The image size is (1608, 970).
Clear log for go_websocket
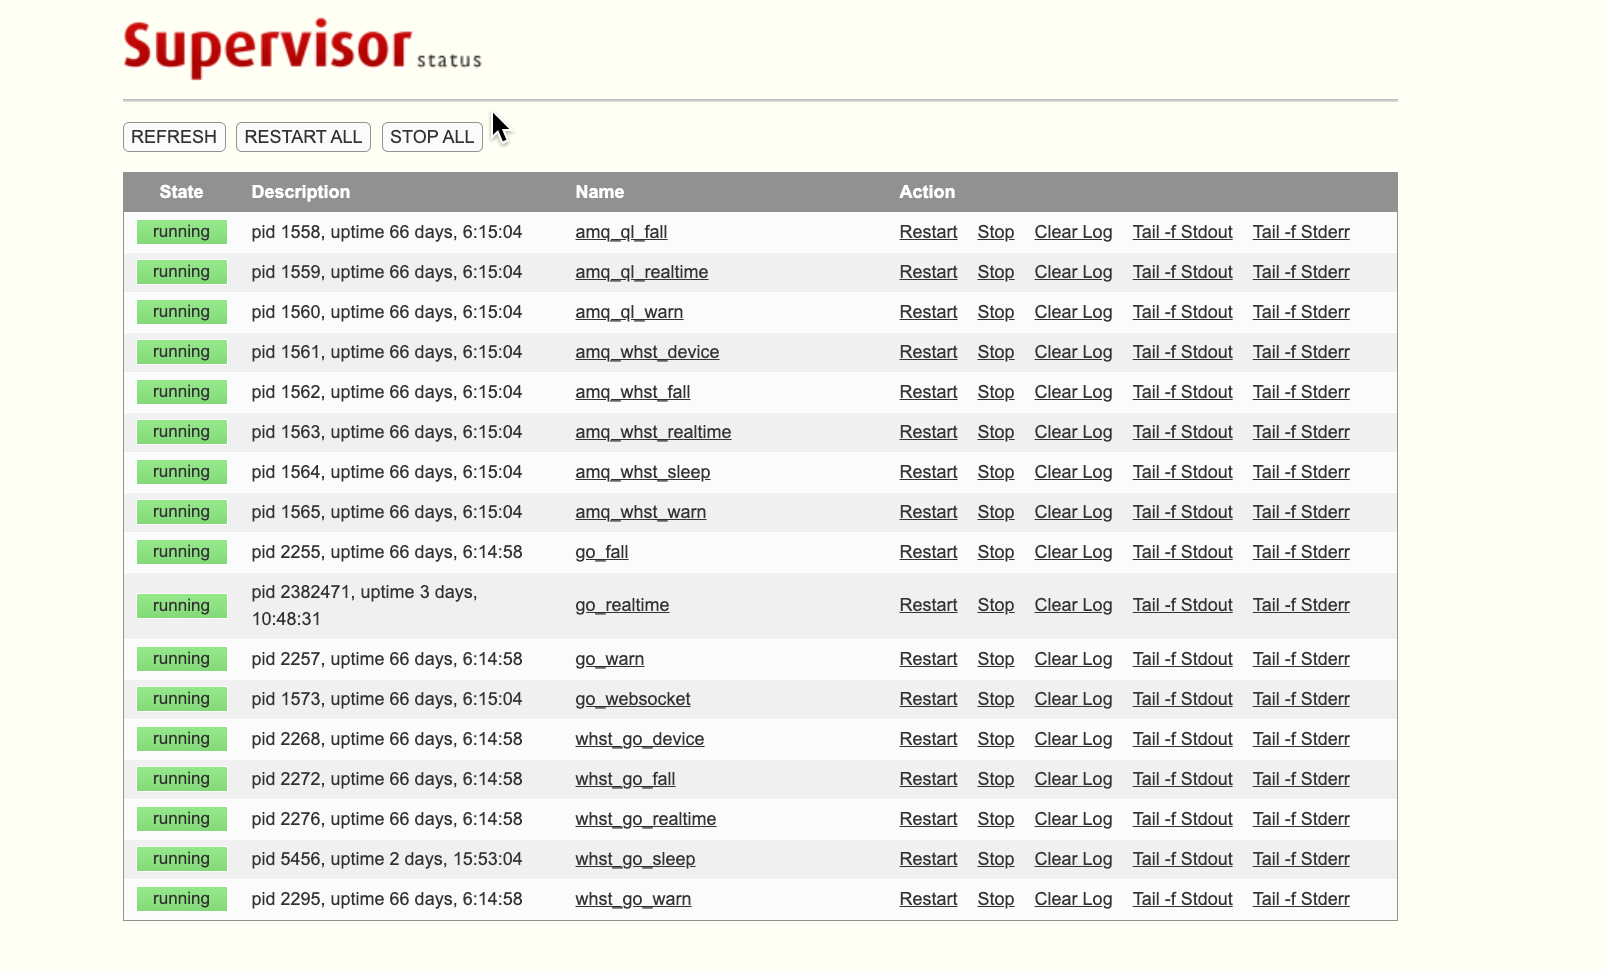tap(1073, 699)
